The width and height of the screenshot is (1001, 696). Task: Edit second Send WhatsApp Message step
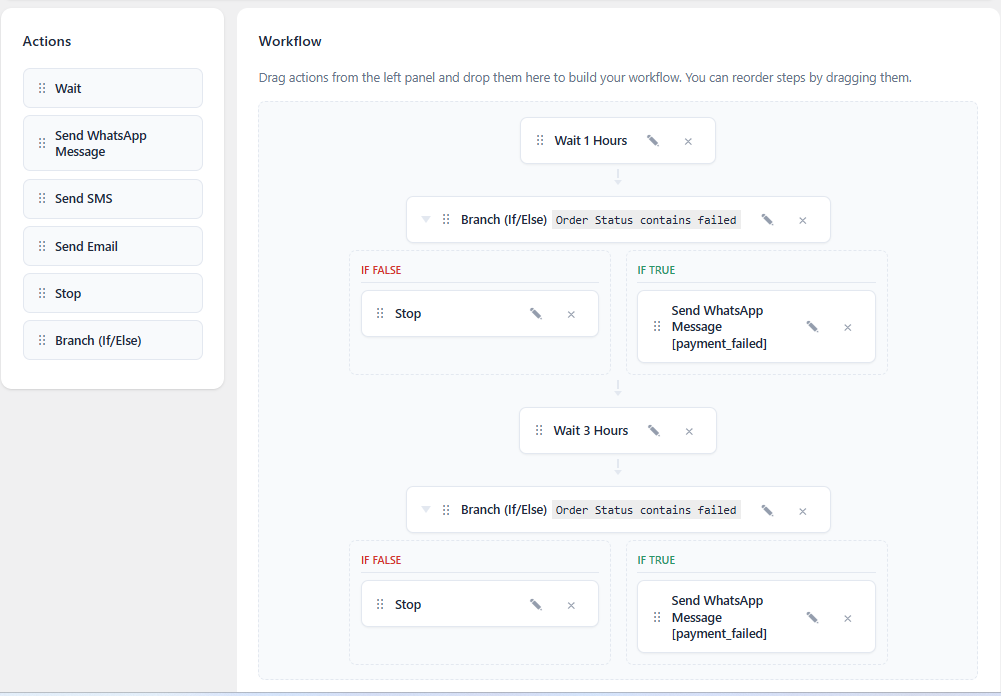[812, 617]
